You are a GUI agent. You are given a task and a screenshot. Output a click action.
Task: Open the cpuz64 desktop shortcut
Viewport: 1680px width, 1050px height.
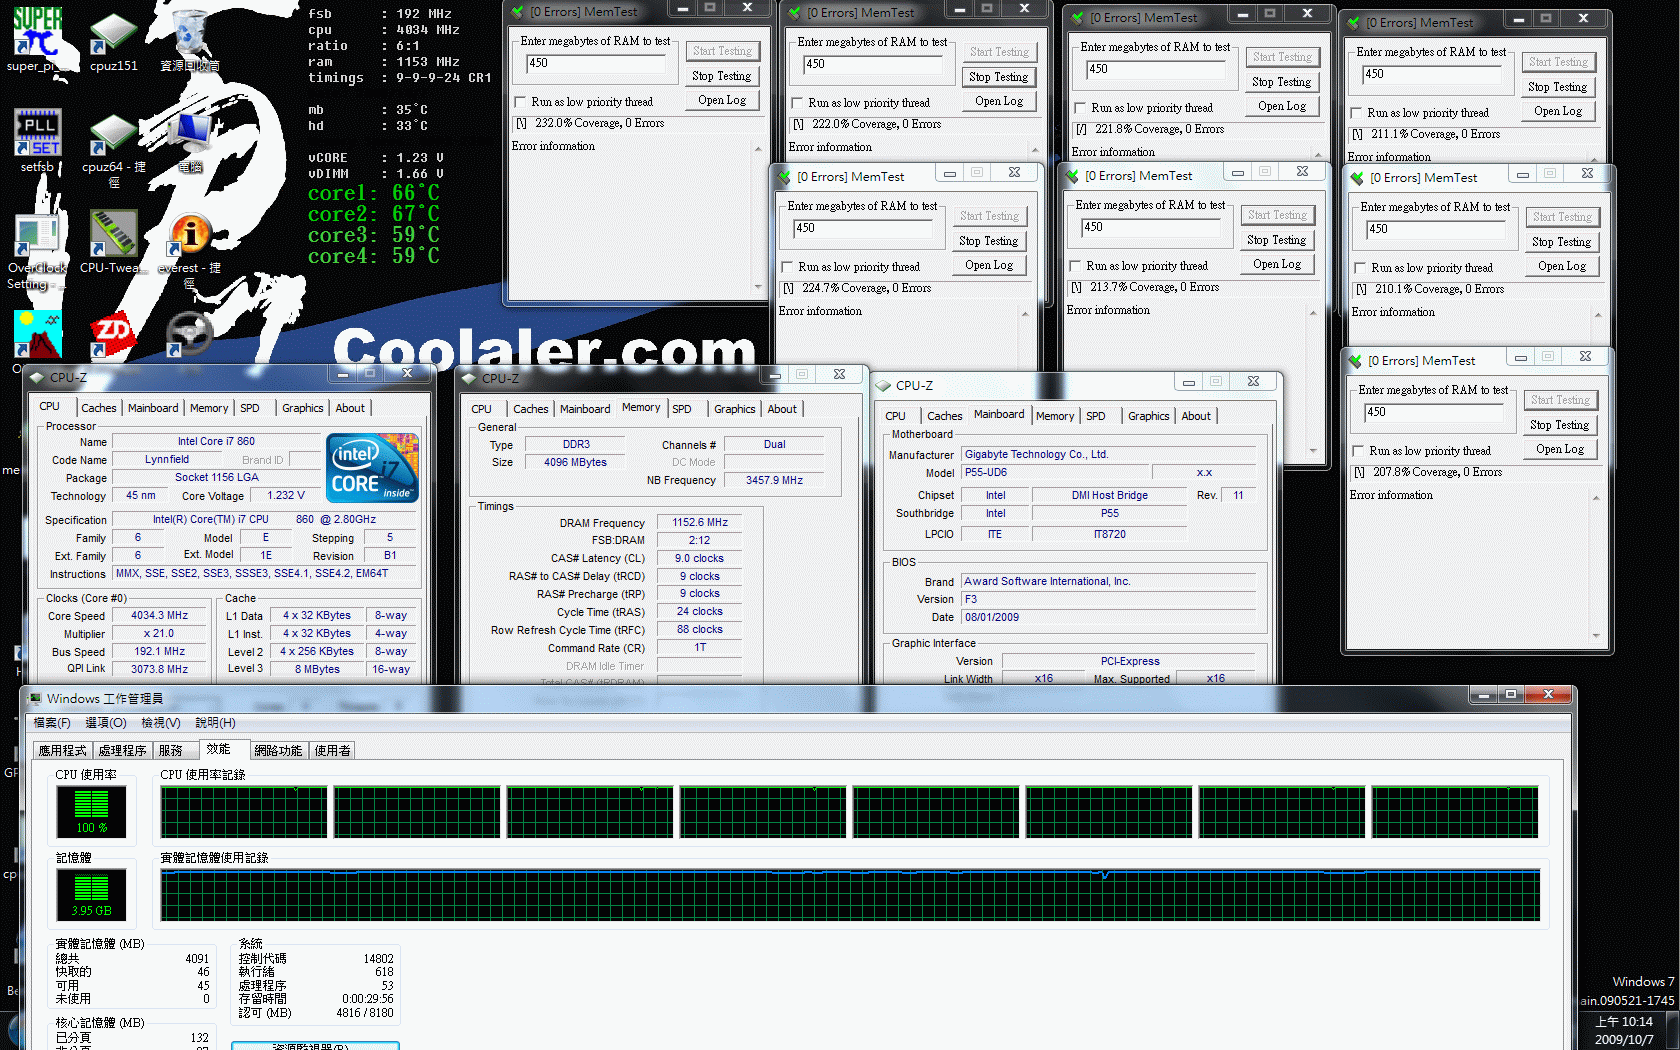click(x=113, y=150)
